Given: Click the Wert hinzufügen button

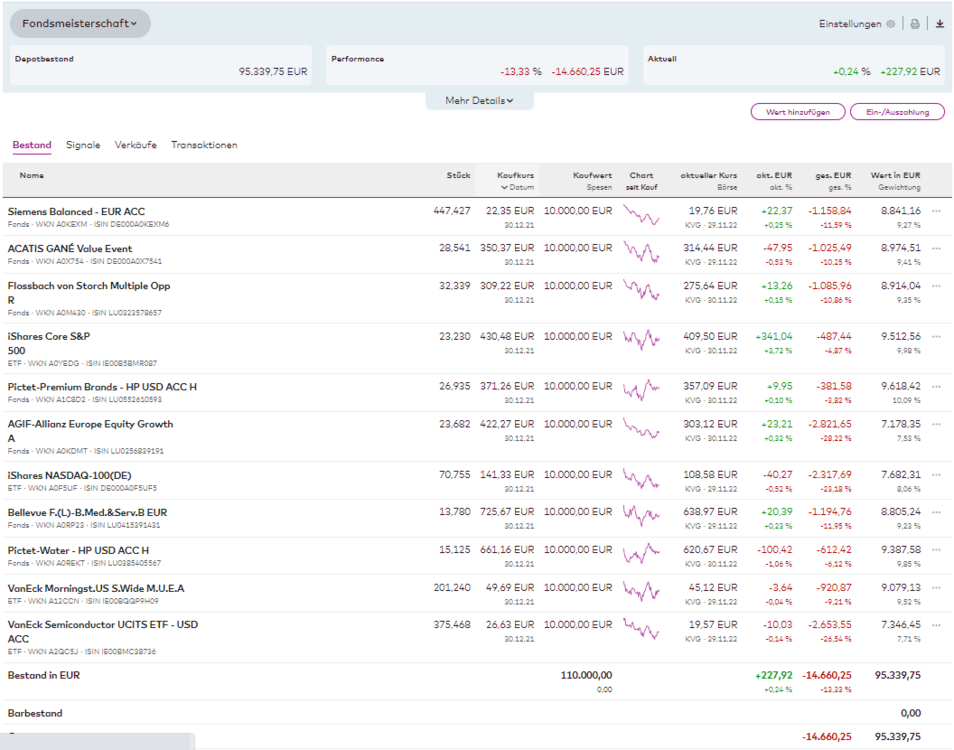Looking at the screenshot, I should pos(797,112).
